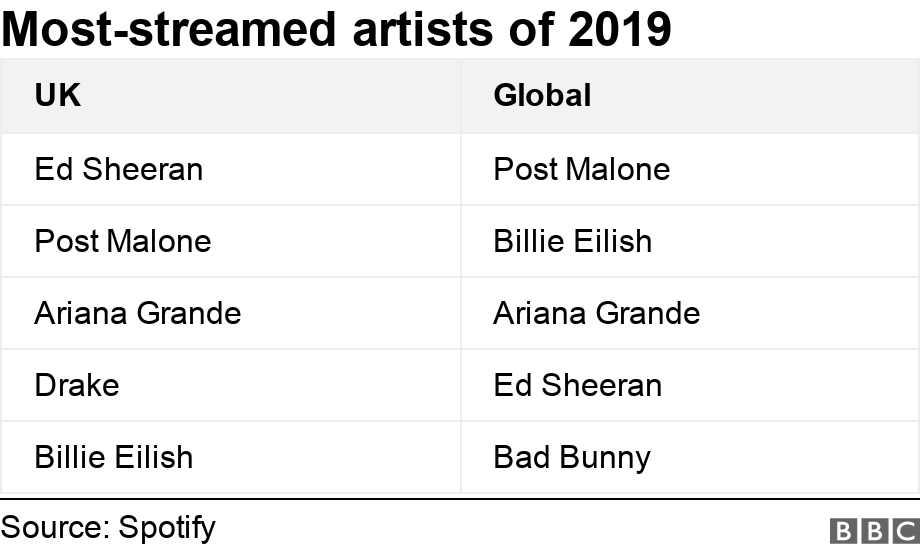
Task: Click the BBC logo
Action: (874, 530)
